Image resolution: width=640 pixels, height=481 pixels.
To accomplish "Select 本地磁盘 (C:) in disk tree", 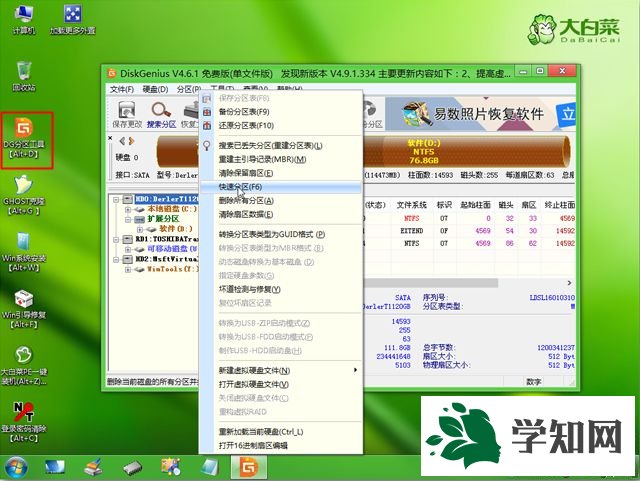I will coord(172,209).
